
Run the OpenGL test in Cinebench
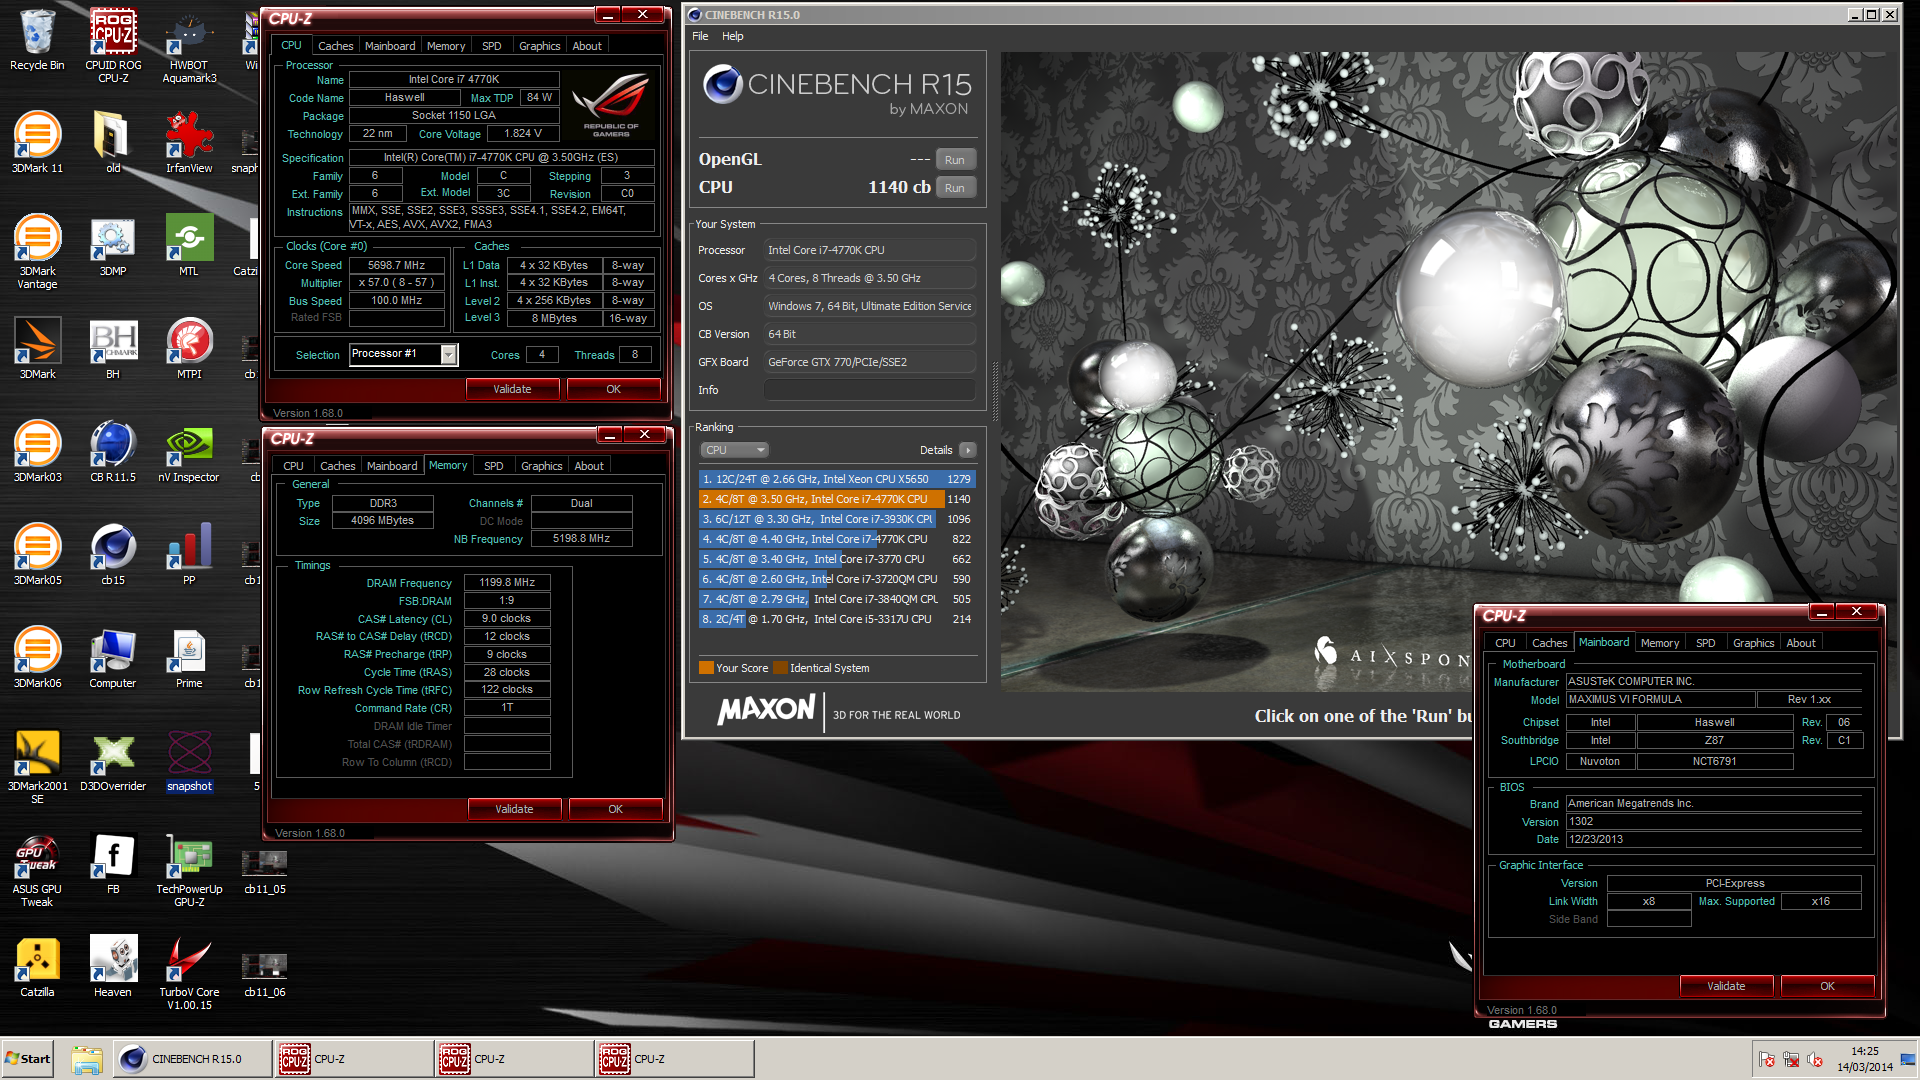tap(955, 160)
